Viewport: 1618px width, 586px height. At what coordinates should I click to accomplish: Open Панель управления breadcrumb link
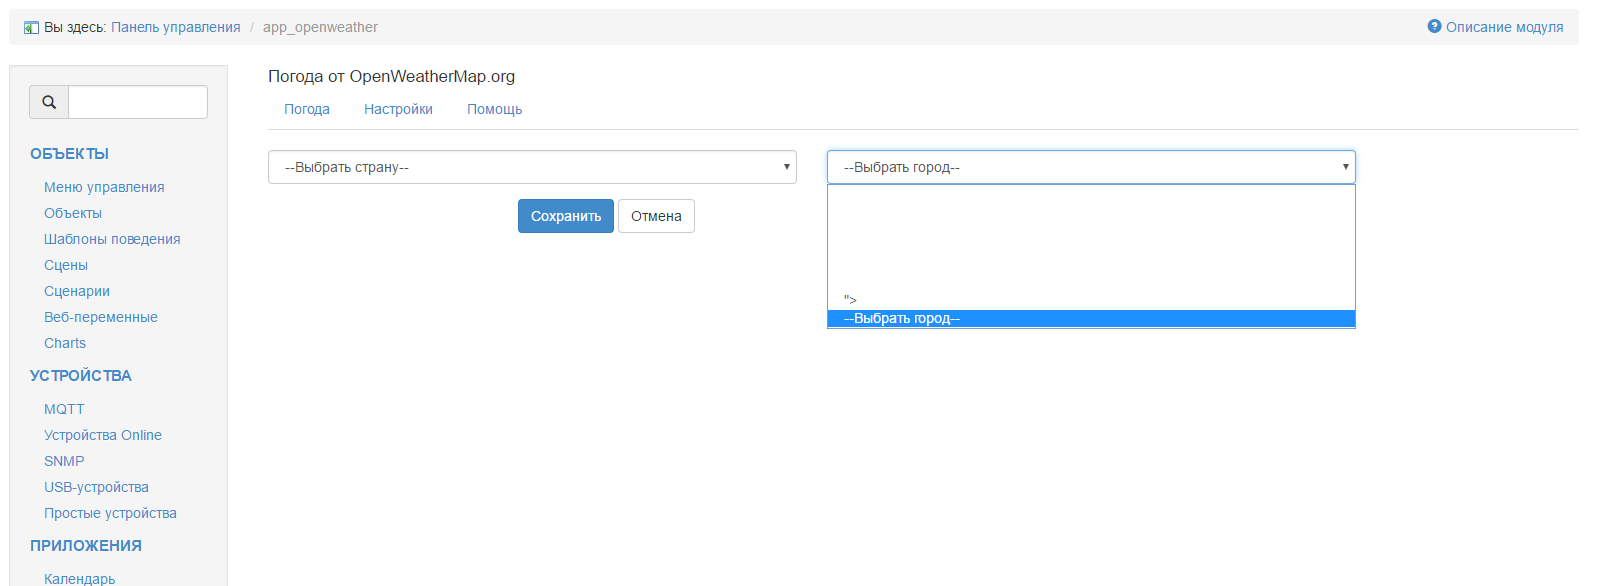176,27
